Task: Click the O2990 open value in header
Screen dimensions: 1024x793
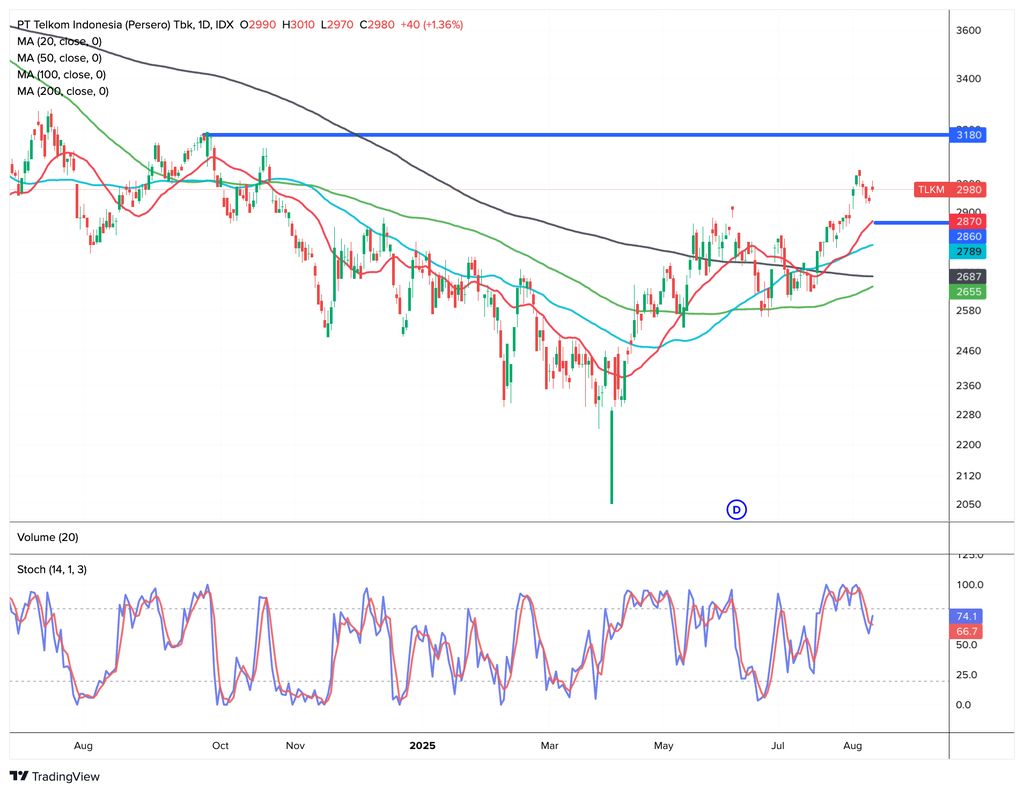Action: pos(257,25)
